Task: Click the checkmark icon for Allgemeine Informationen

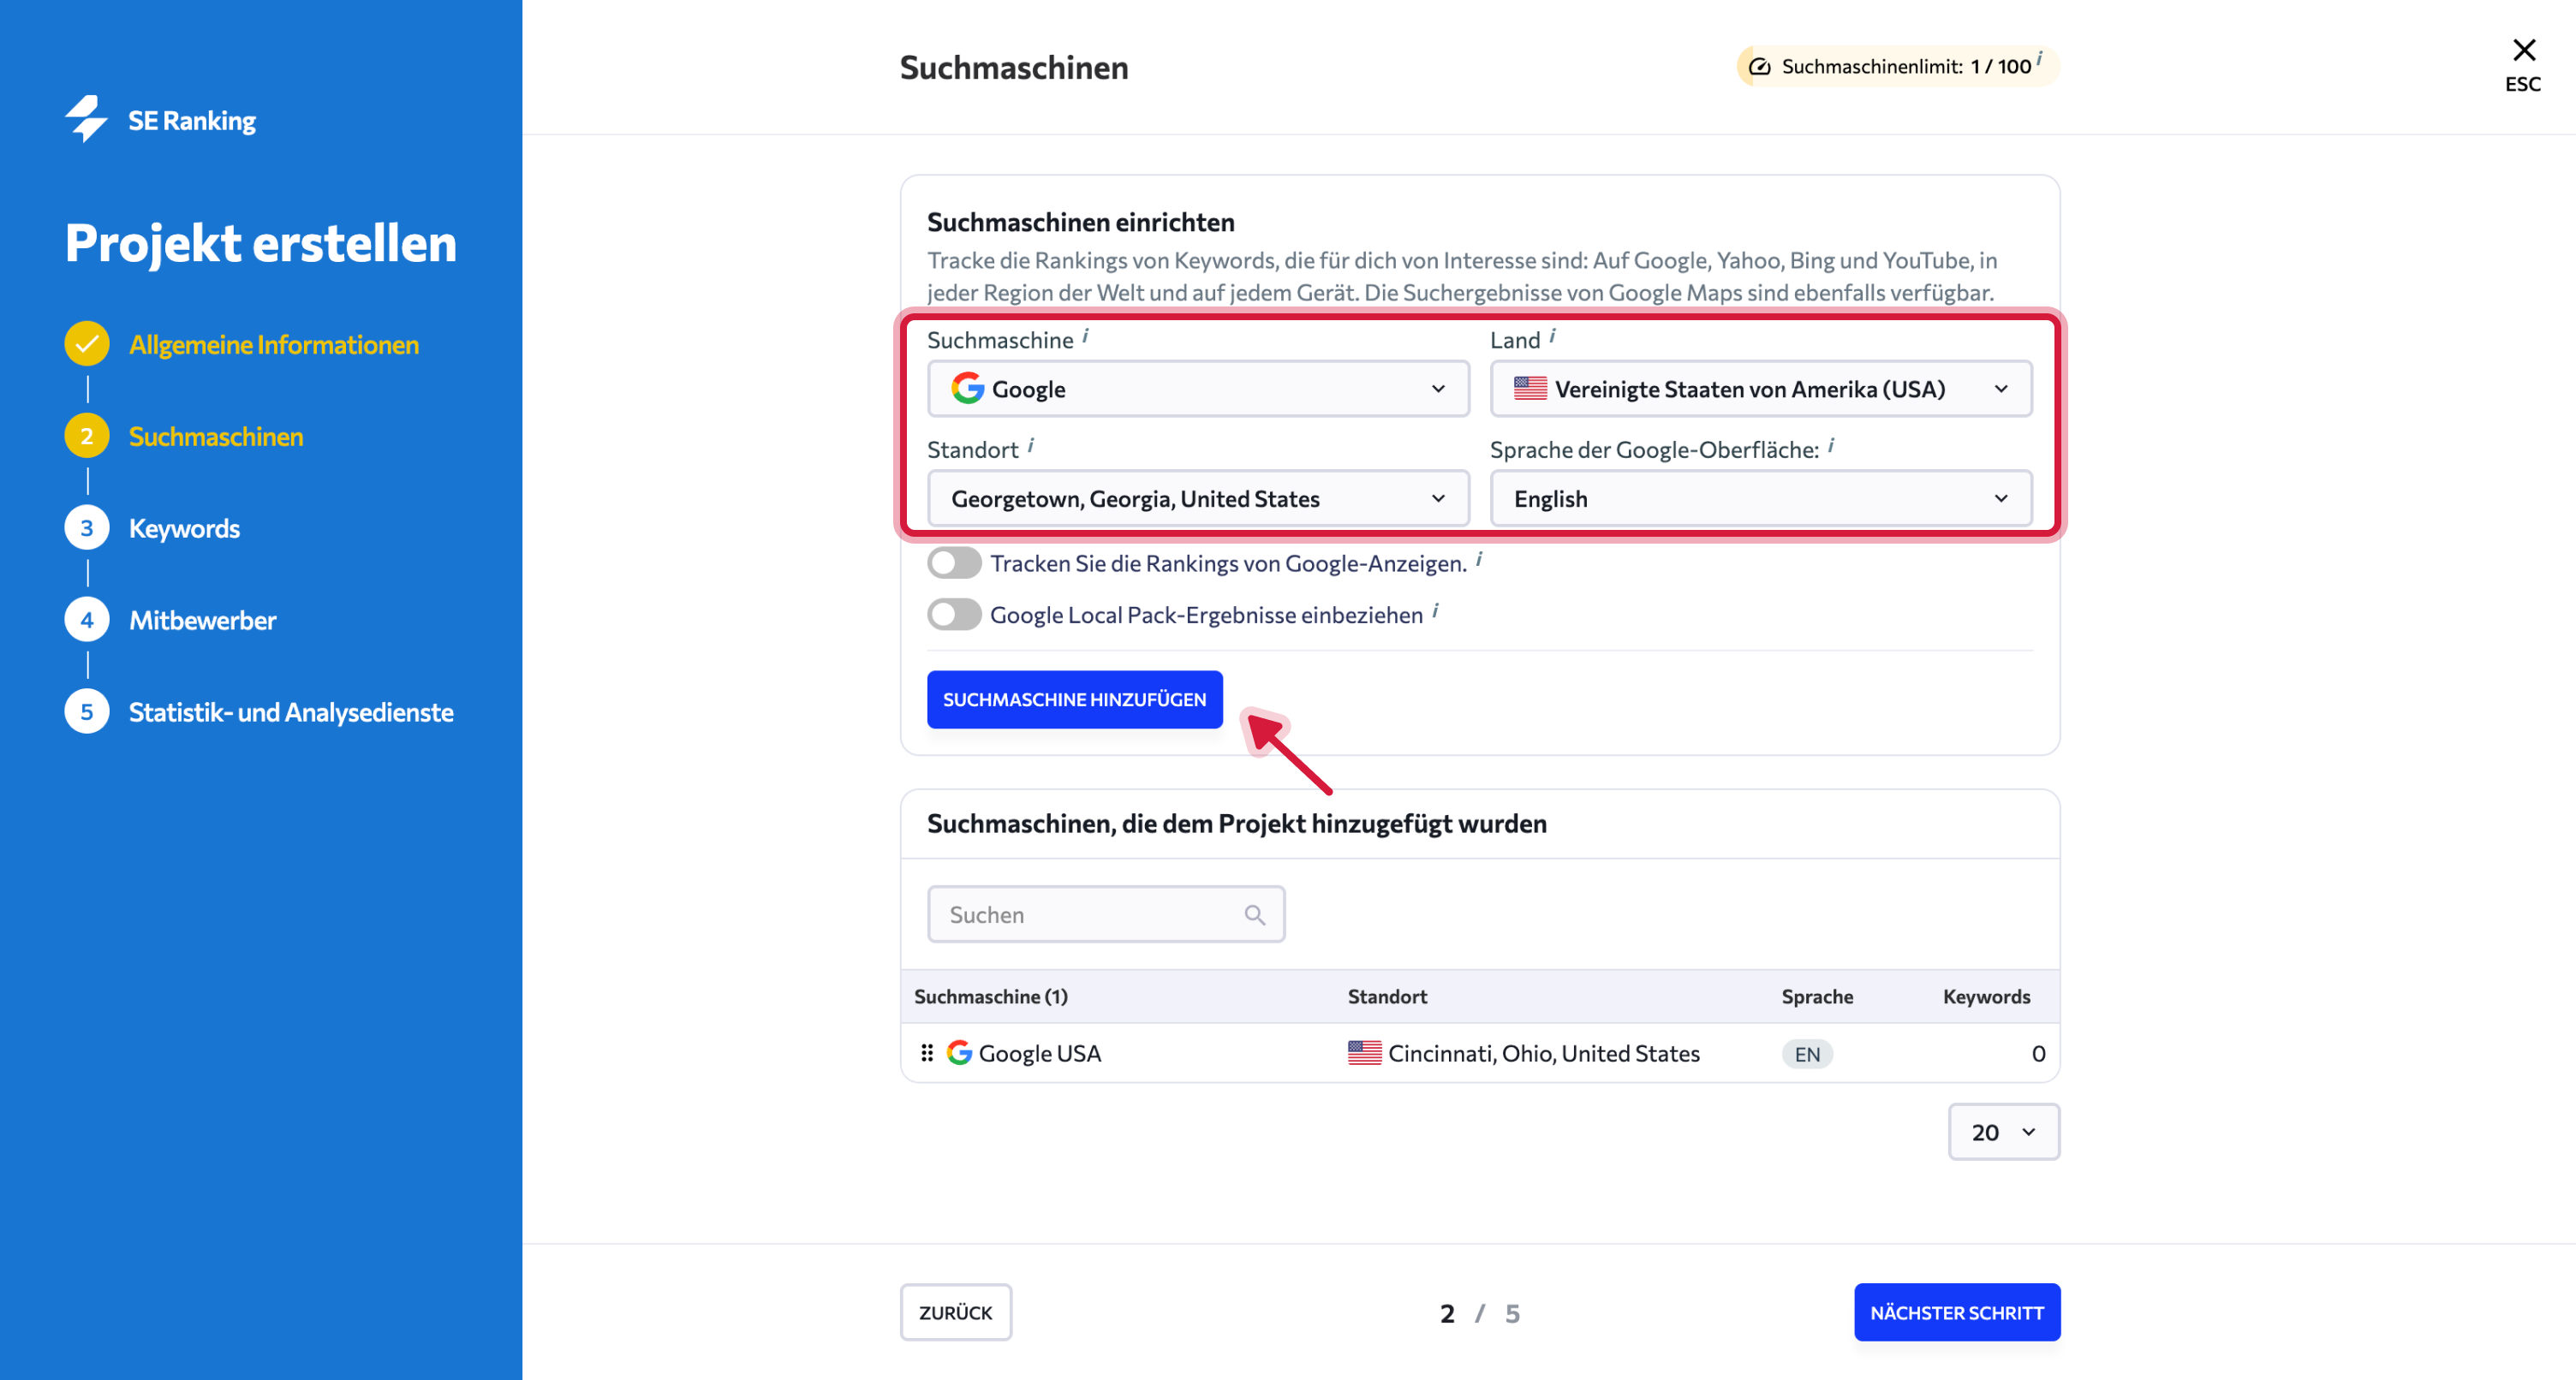Action: coord(87,344)
